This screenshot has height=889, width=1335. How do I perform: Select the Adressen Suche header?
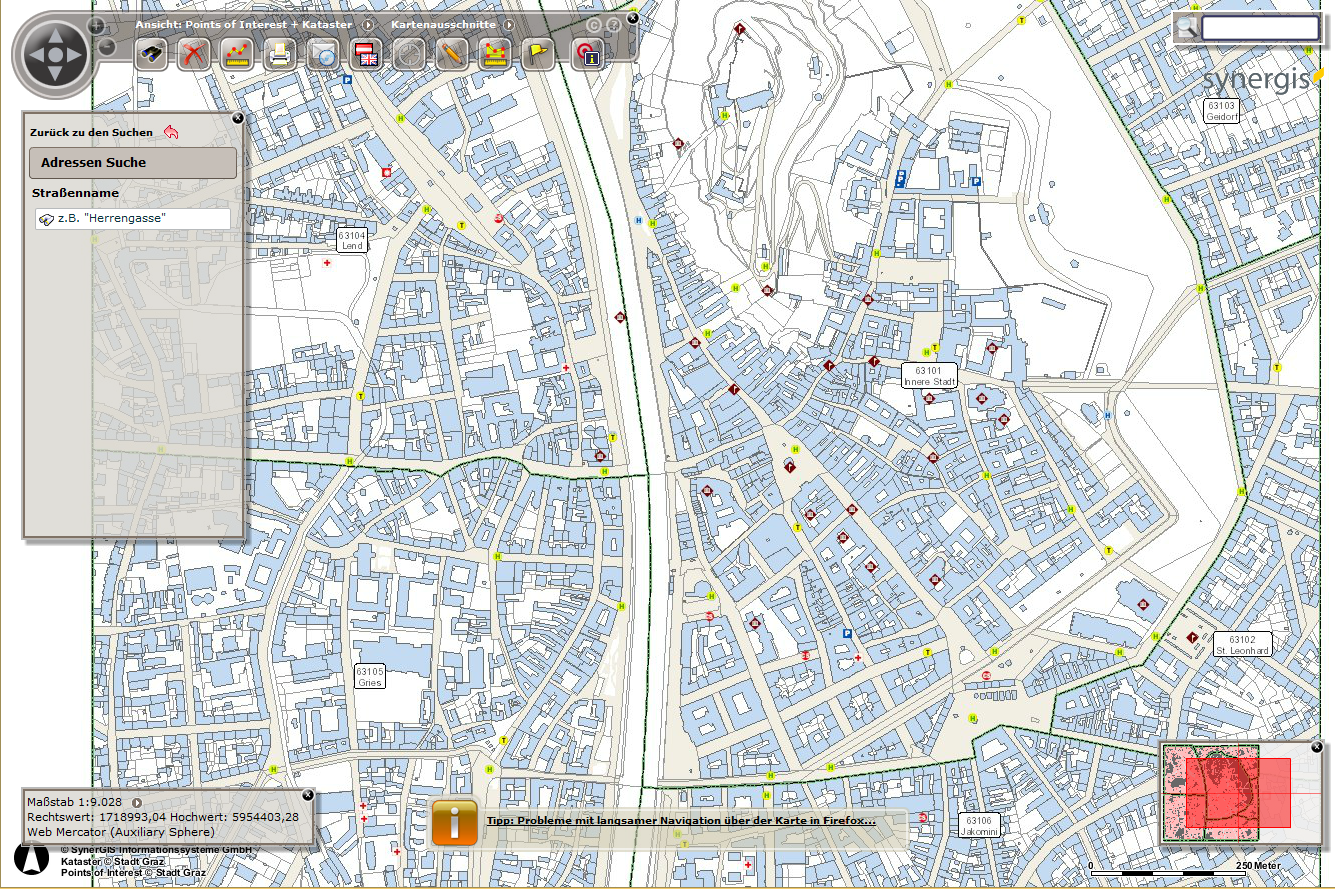(133, 163)
